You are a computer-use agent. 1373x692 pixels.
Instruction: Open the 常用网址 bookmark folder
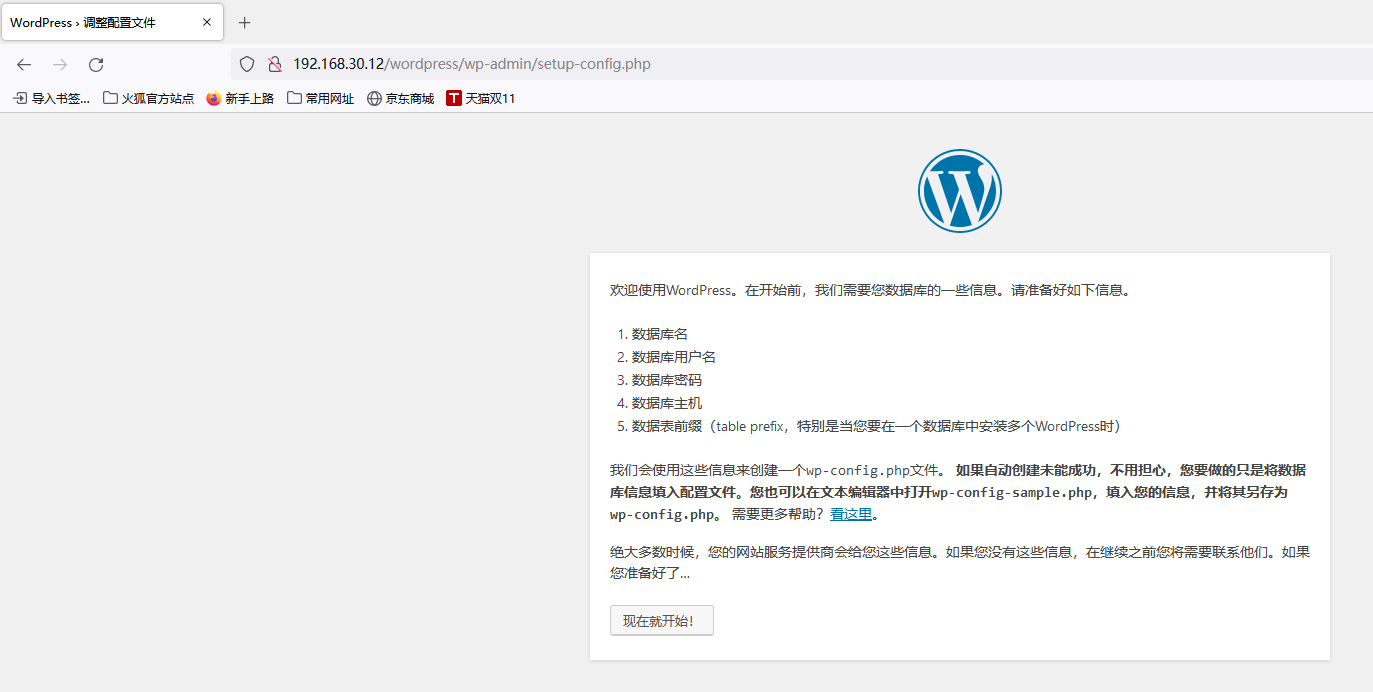click(x=320, y=98)
